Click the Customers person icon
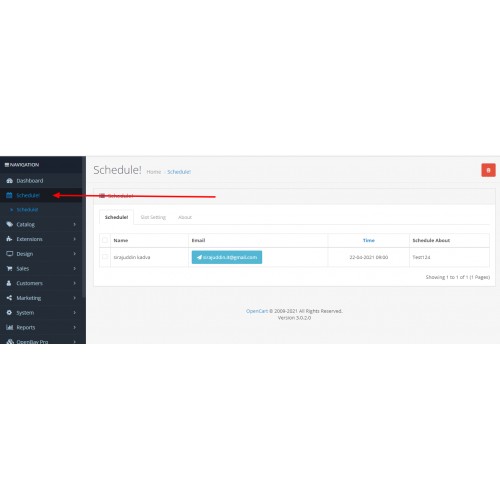 (x=9, y=283)
